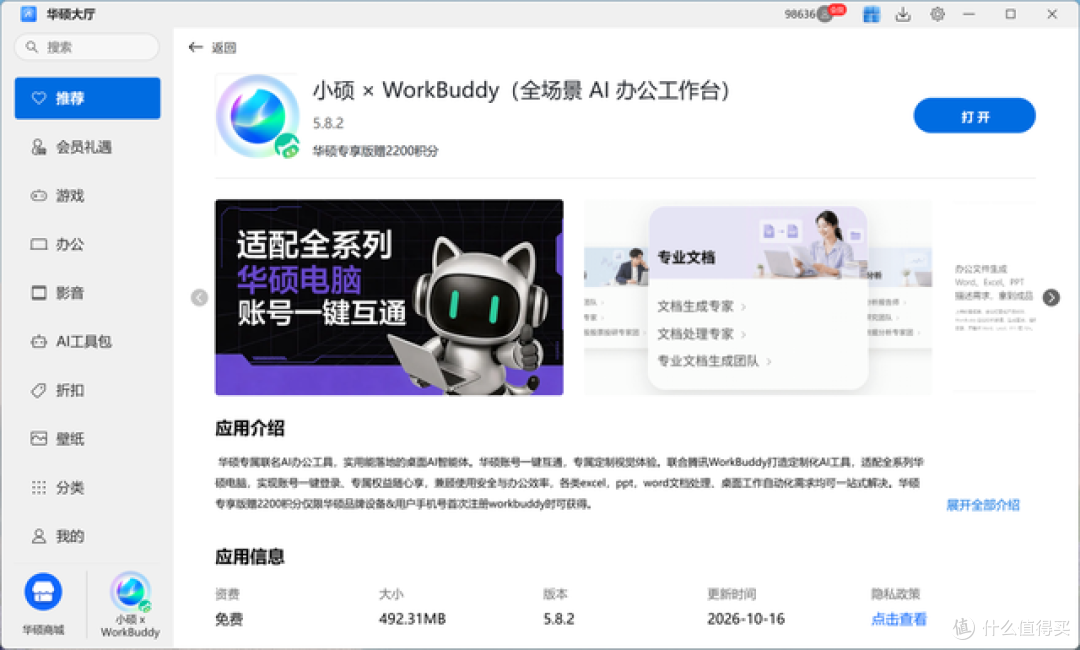Click the 应用介绍 heading

[250, 428]
